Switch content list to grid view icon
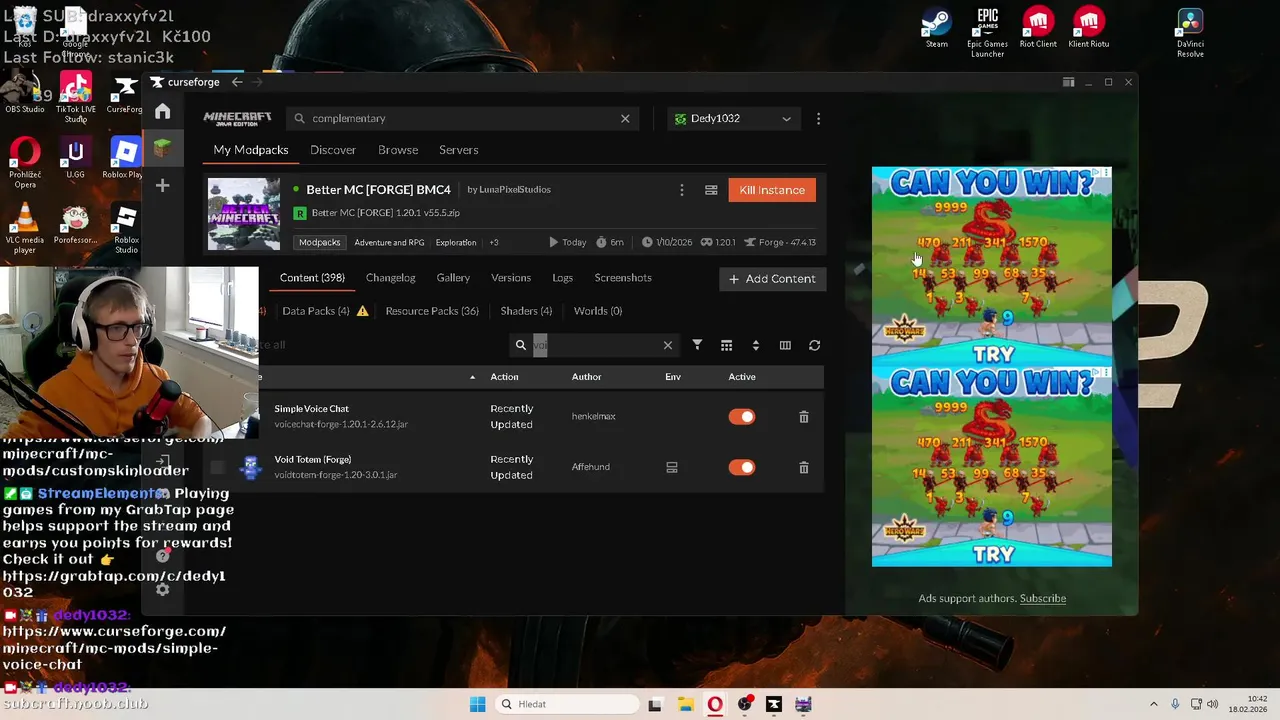Image resolution: width=1280 pixels, height=720 pixels. (x=727, y=345)
